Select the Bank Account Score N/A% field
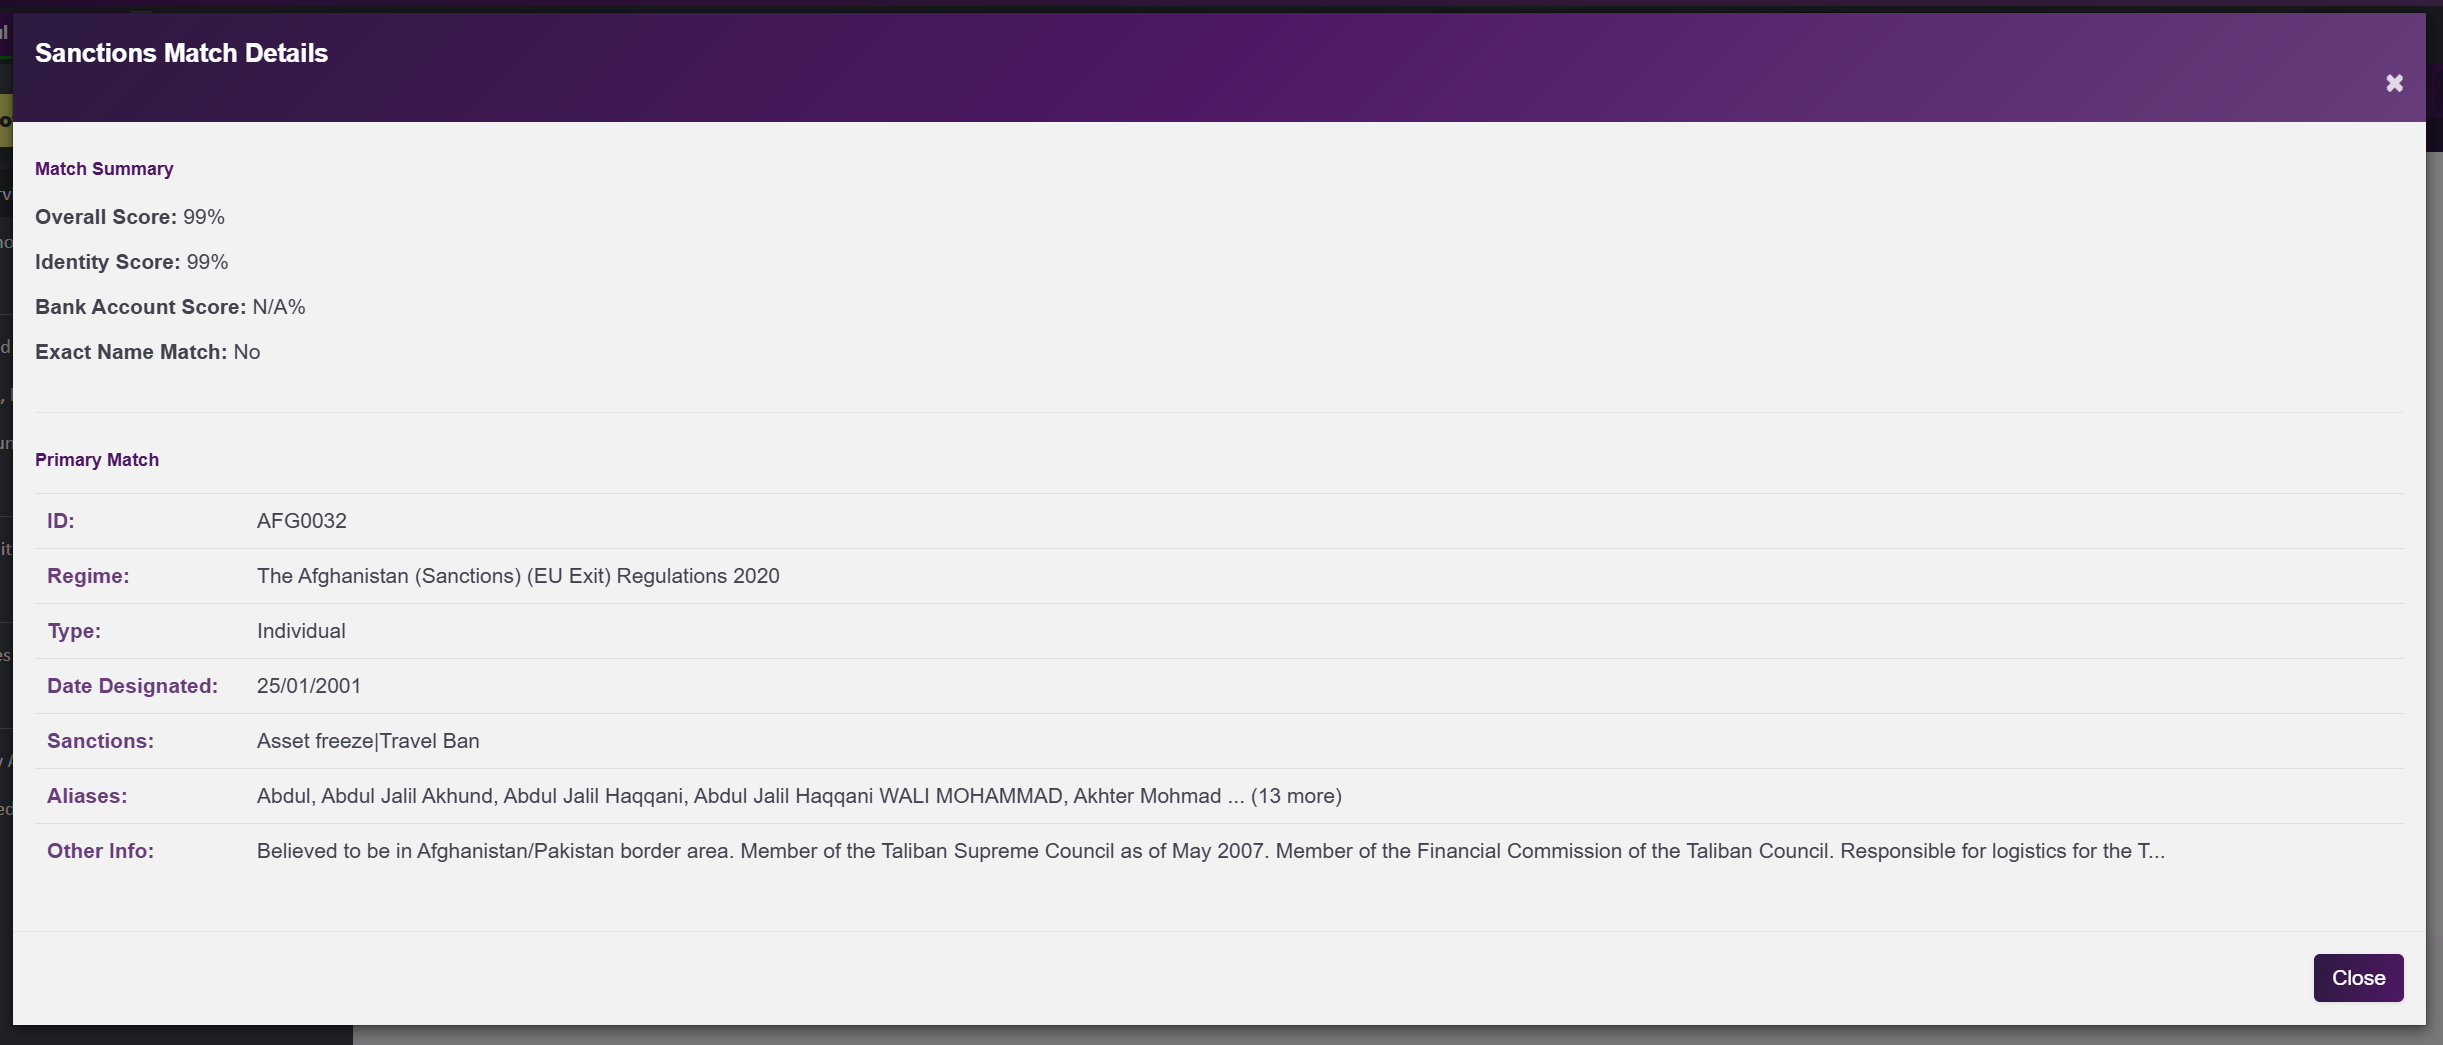This screenshot has height=1045, width=2443. coord(279,306)
